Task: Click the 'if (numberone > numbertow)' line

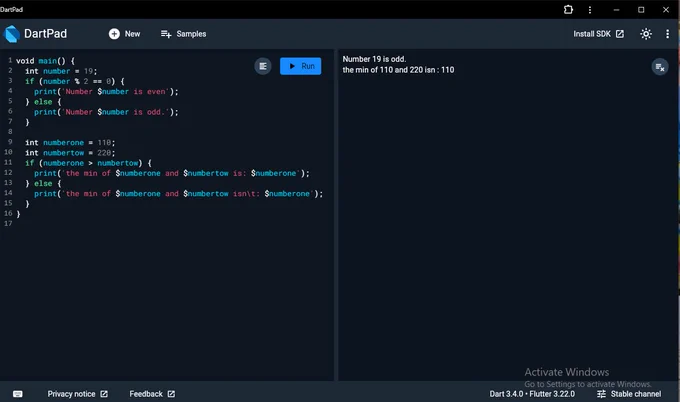Action: 88,163
